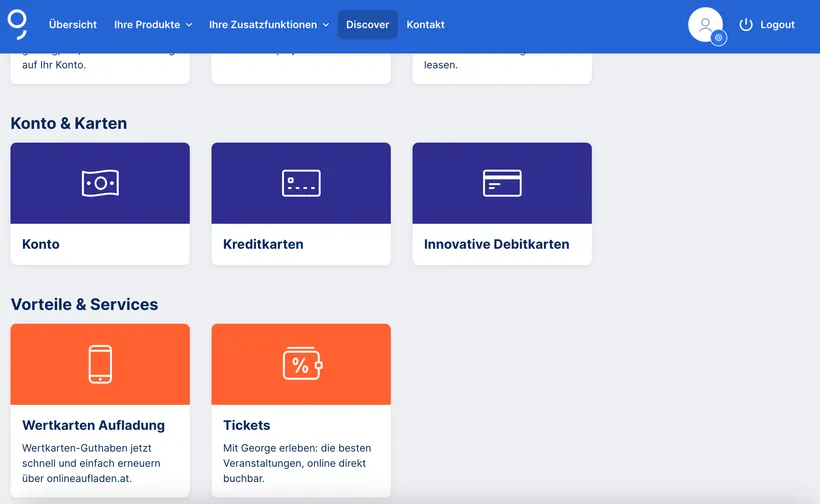The height and width of the screenshot is (504, 820).
Task: Click the smartphone icon on Wertkarten Aufladung
Action: click(100, 364)
